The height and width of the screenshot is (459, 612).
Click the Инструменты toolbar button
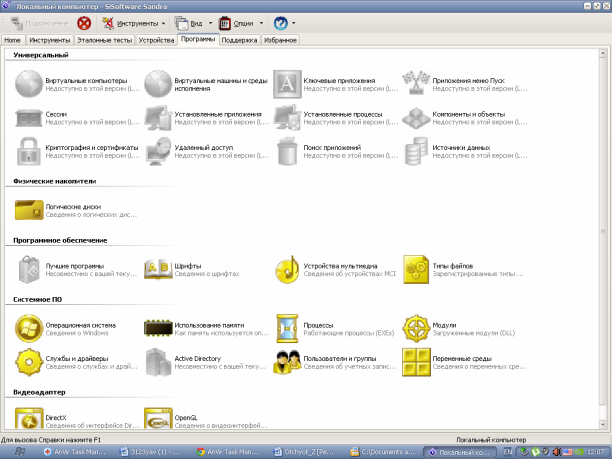130,23
